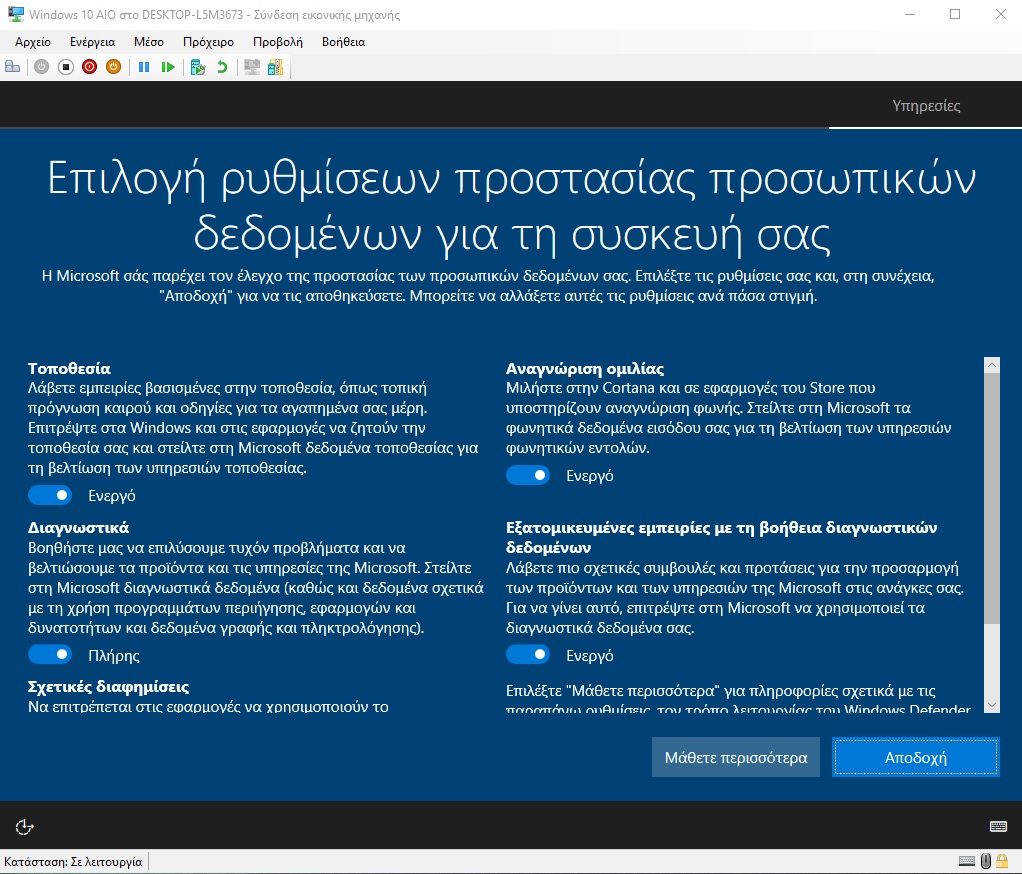1022x874 pixels.
Task: Click the mouse status icon in status bar
Action: coord(986,862)
